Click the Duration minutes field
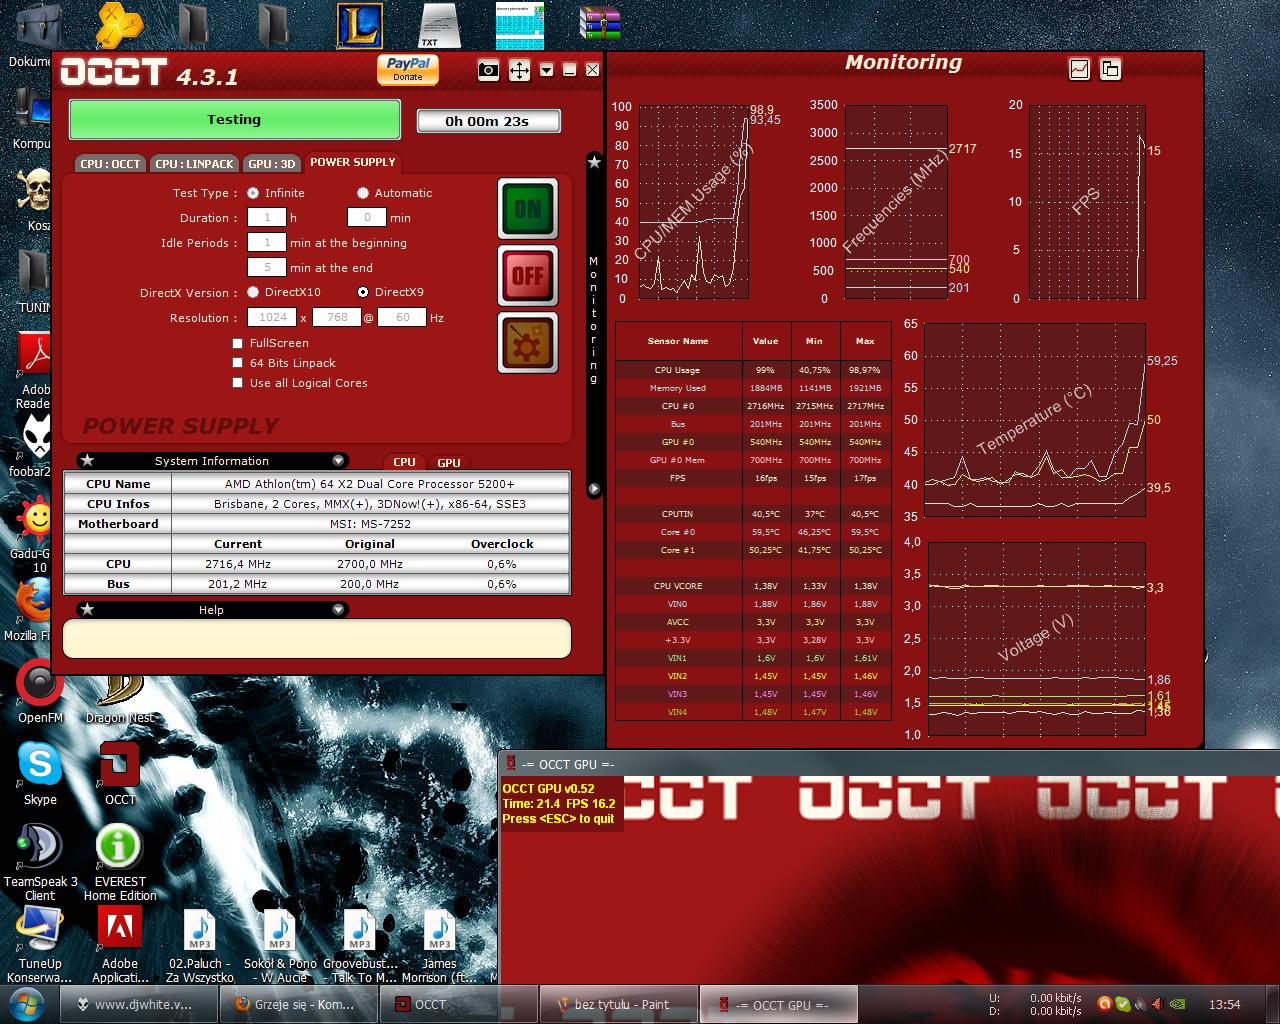1280x1024 pixels. 367,217
